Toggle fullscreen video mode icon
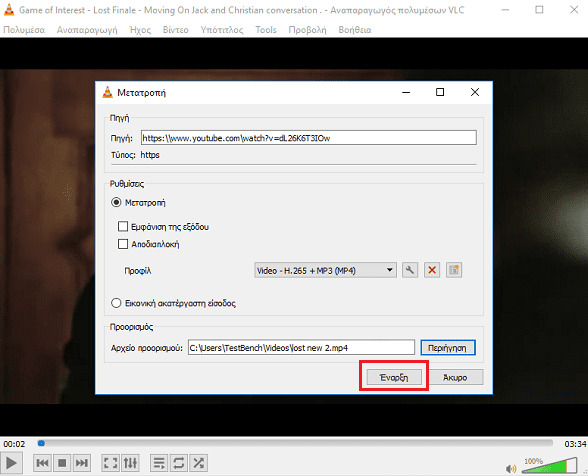 click(110, 463)
